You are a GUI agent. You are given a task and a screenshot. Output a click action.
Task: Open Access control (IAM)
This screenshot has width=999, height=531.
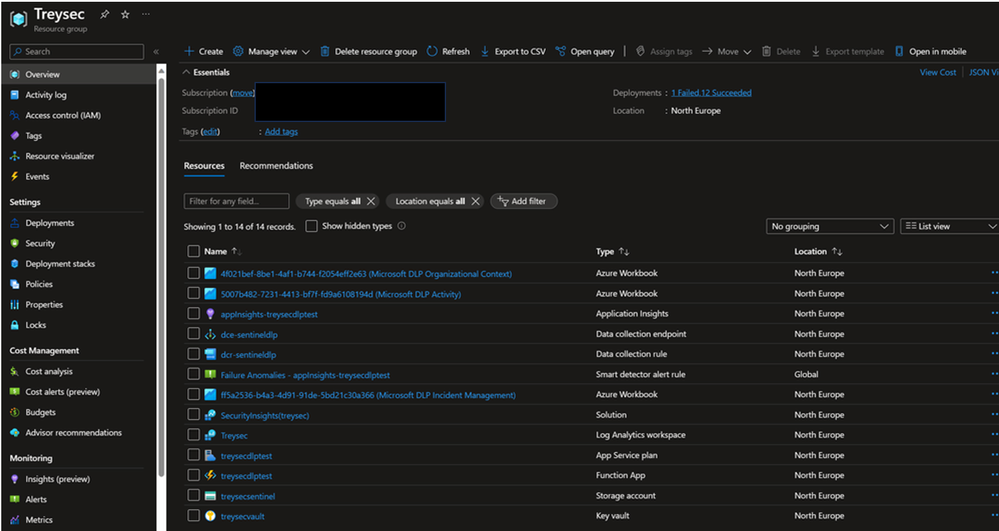62,115
